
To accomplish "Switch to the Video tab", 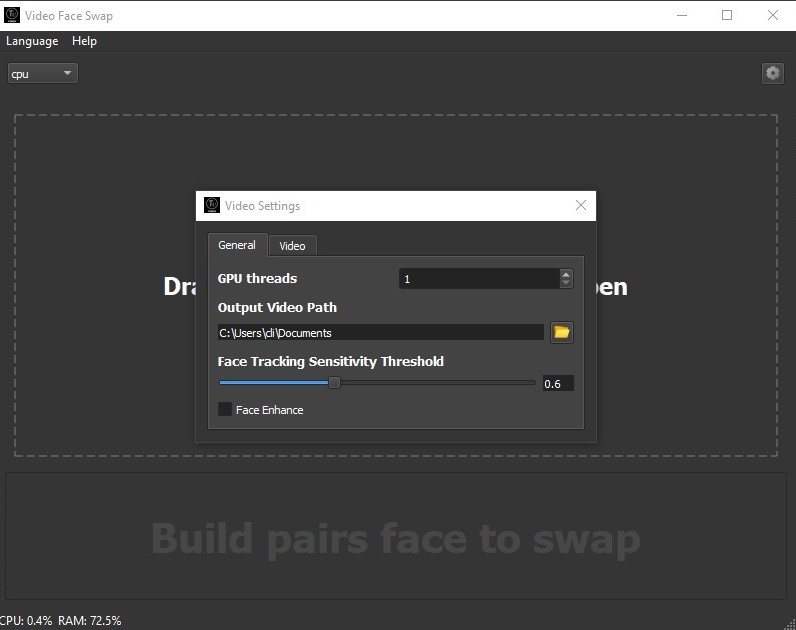I will pos(292,246).
